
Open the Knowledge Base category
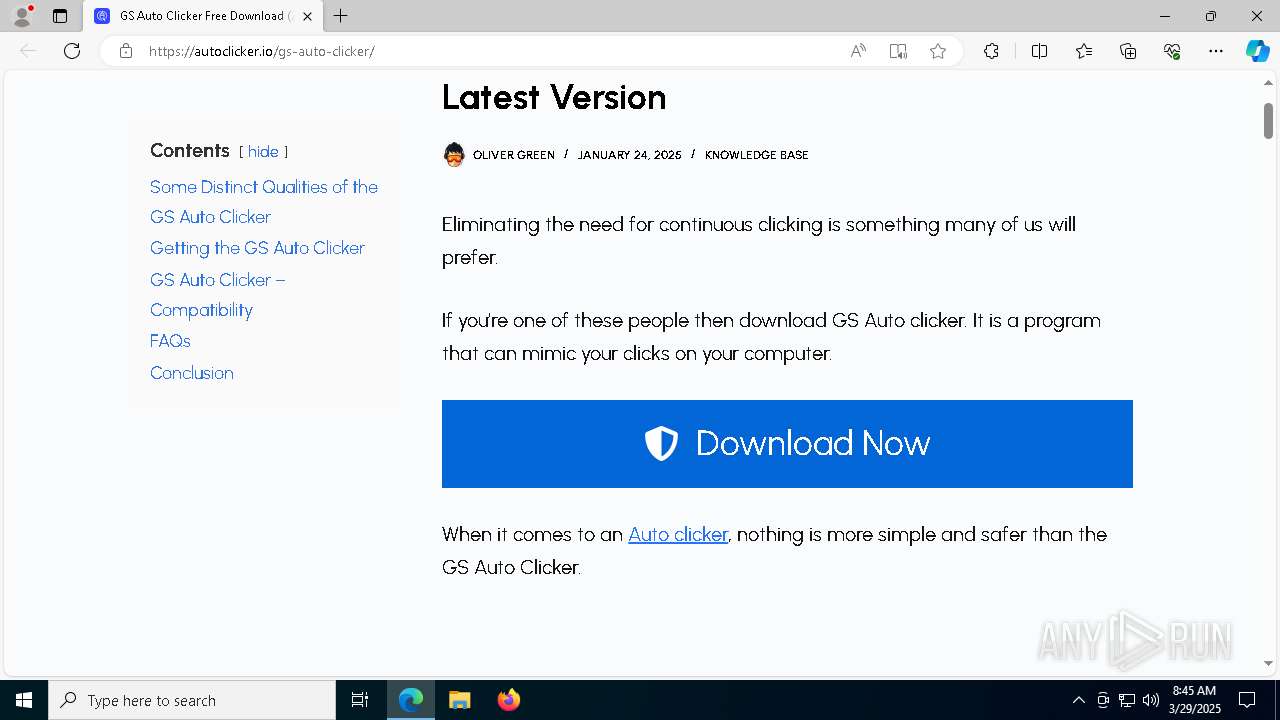[757, 155]
